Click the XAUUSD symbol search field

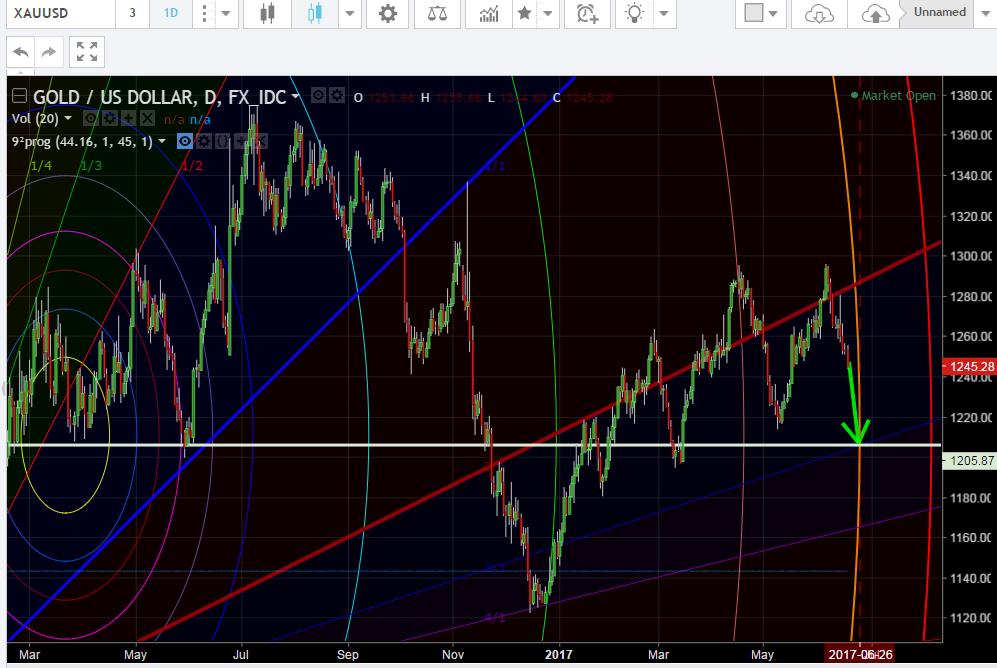pos(55,14)
